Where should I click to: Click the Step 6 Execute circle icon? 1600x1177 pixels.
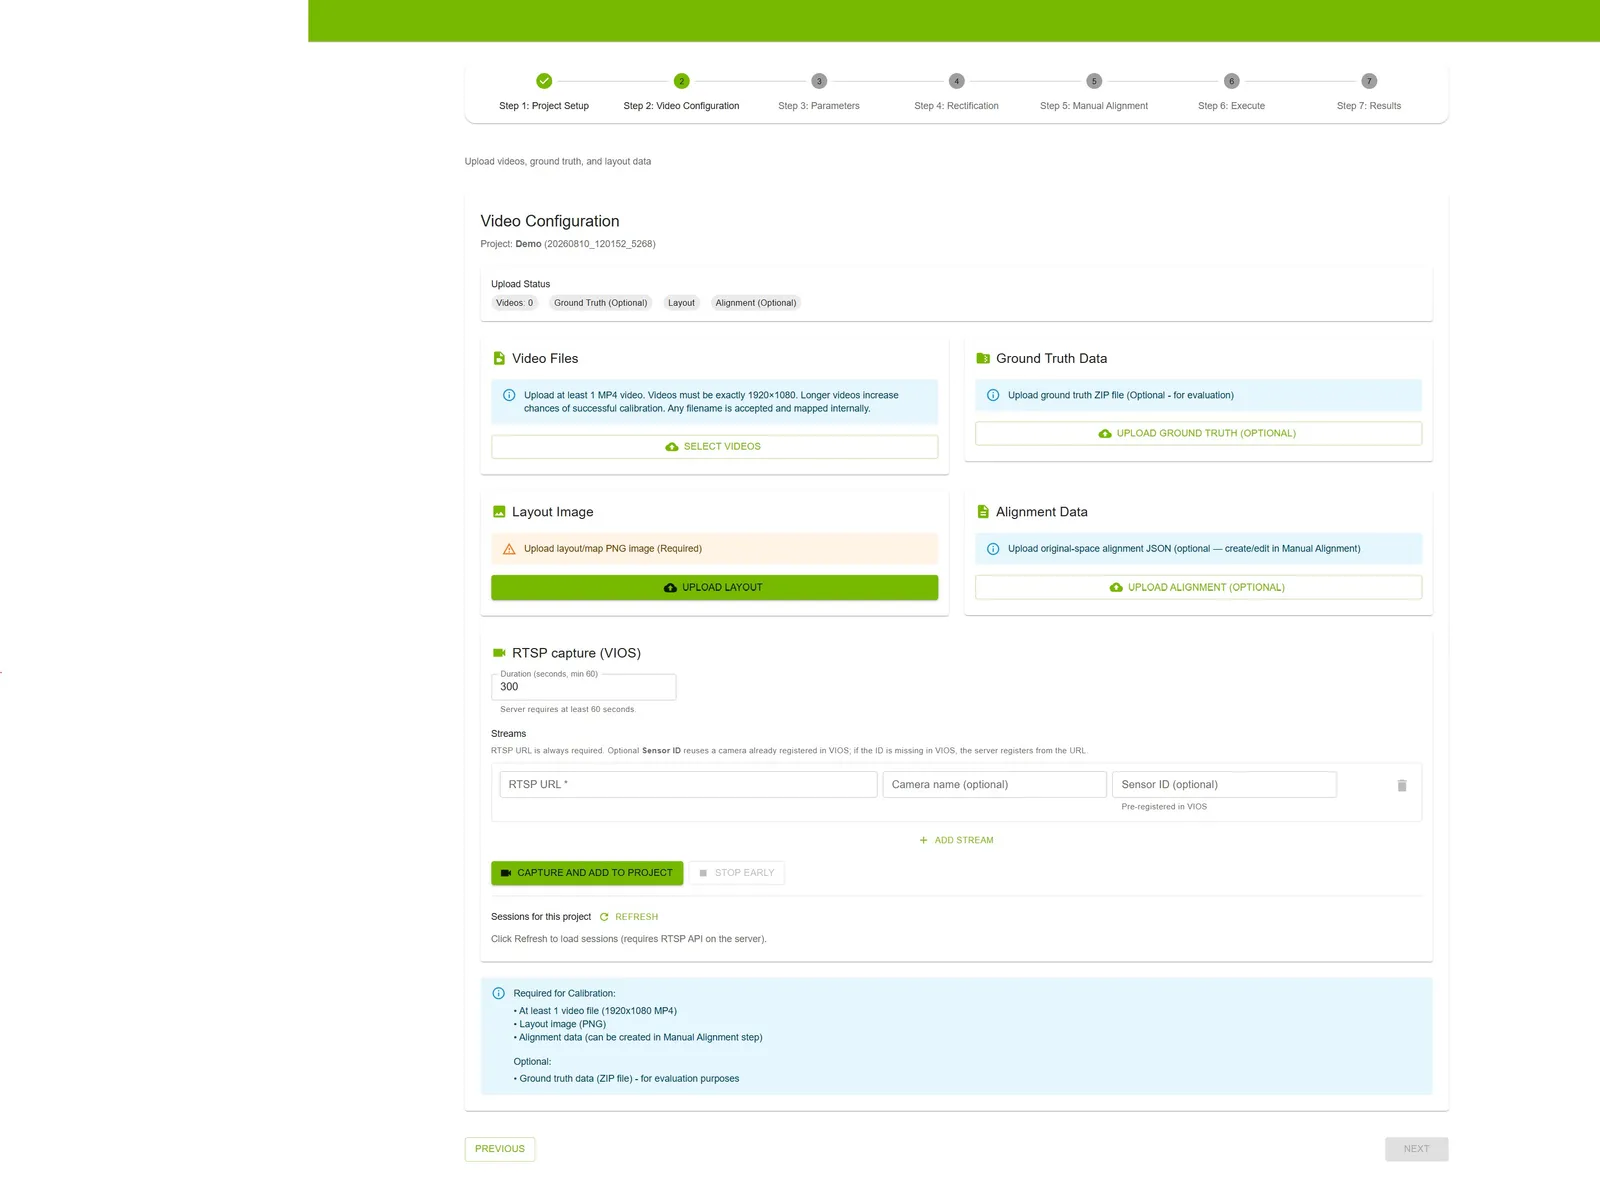1231,81
